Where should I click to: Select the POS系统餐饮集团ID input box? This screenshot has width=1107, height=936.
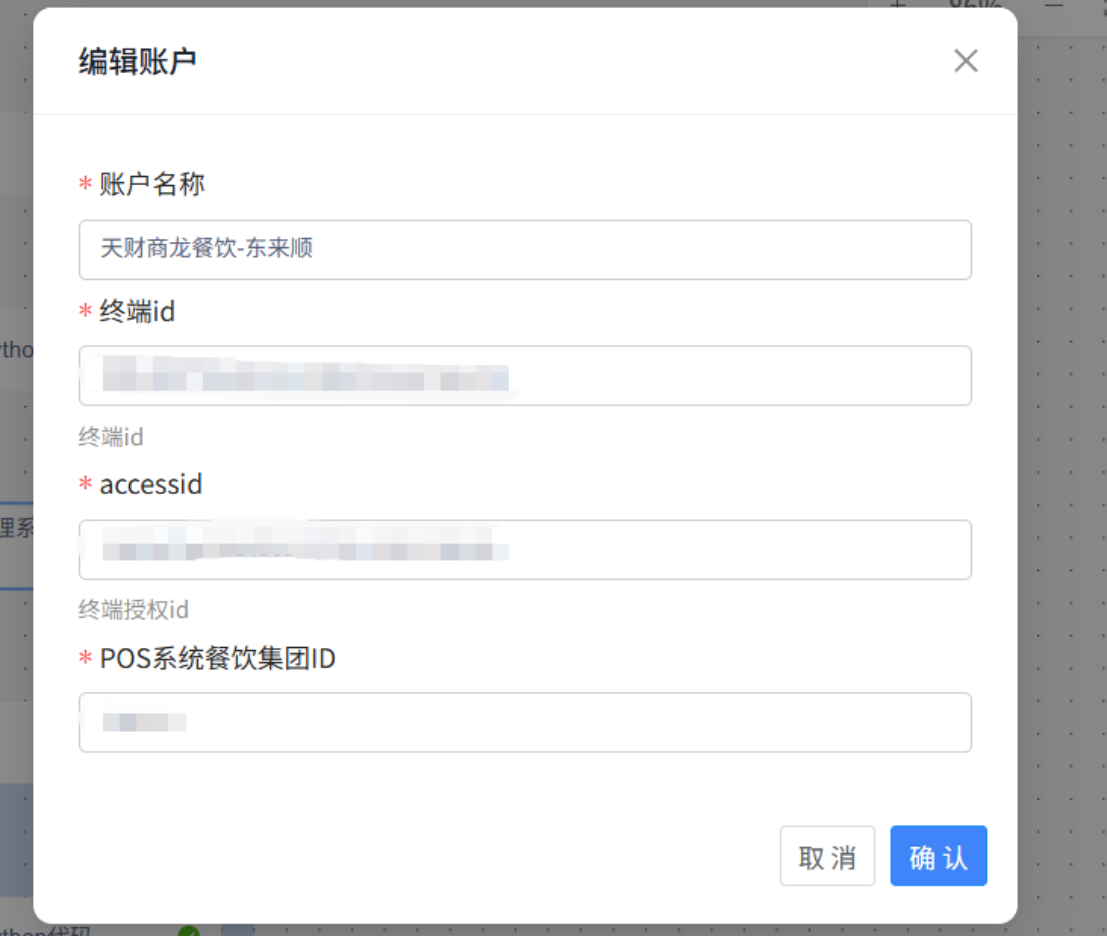point(525,722)
